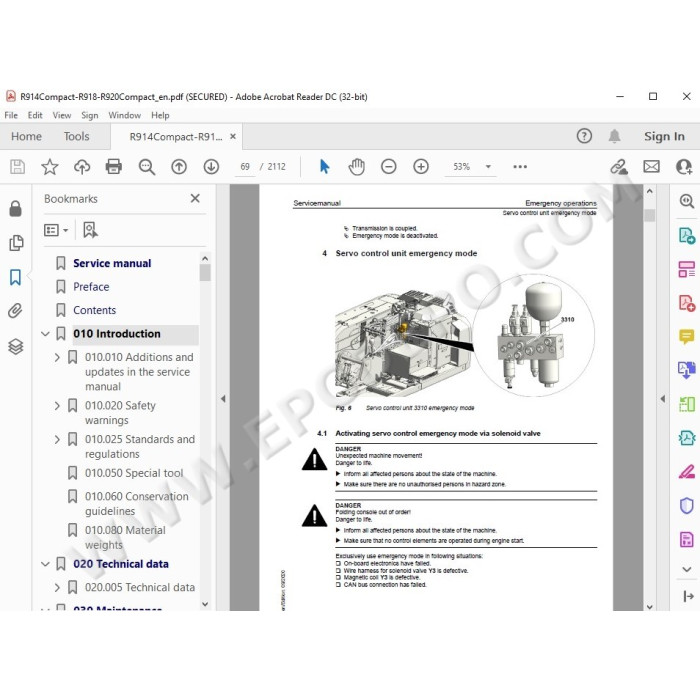This screenshot has width=700, height=700.
Task: Open the Attachments paperclip panel
Action: pyautogui.click(x=15, y=311)
